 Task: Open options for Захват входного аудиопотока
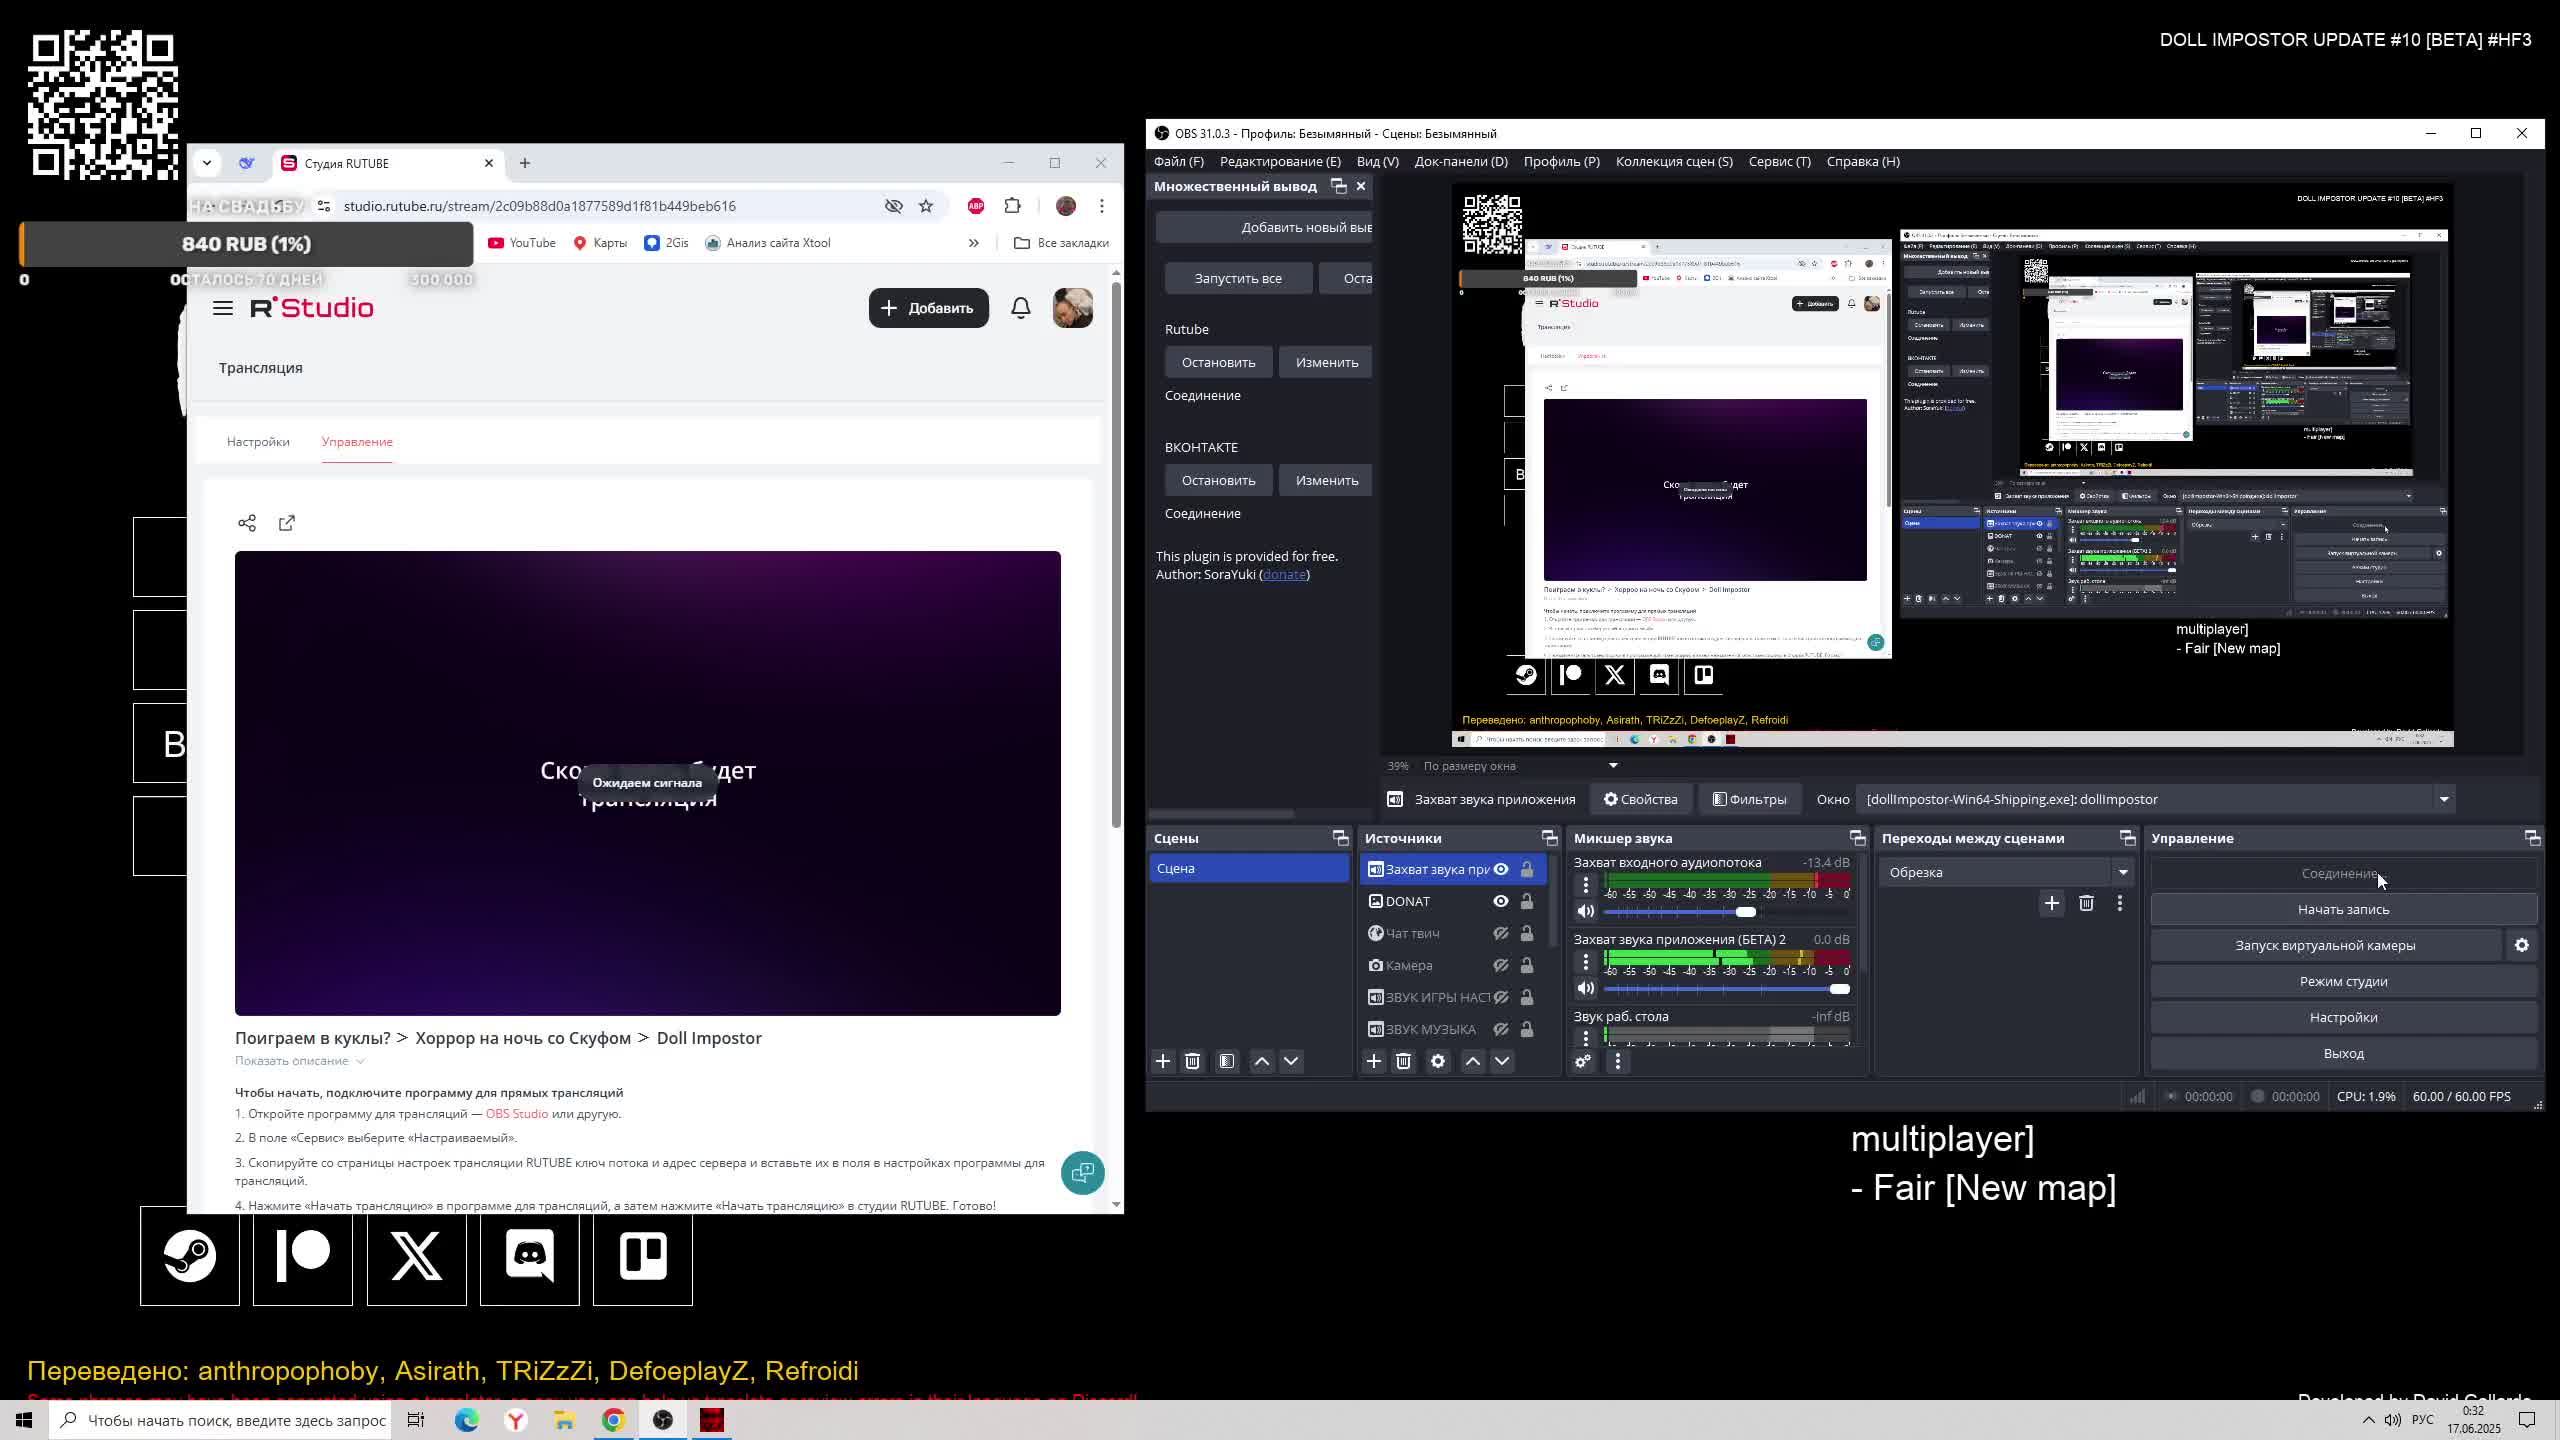point(1585,884)
